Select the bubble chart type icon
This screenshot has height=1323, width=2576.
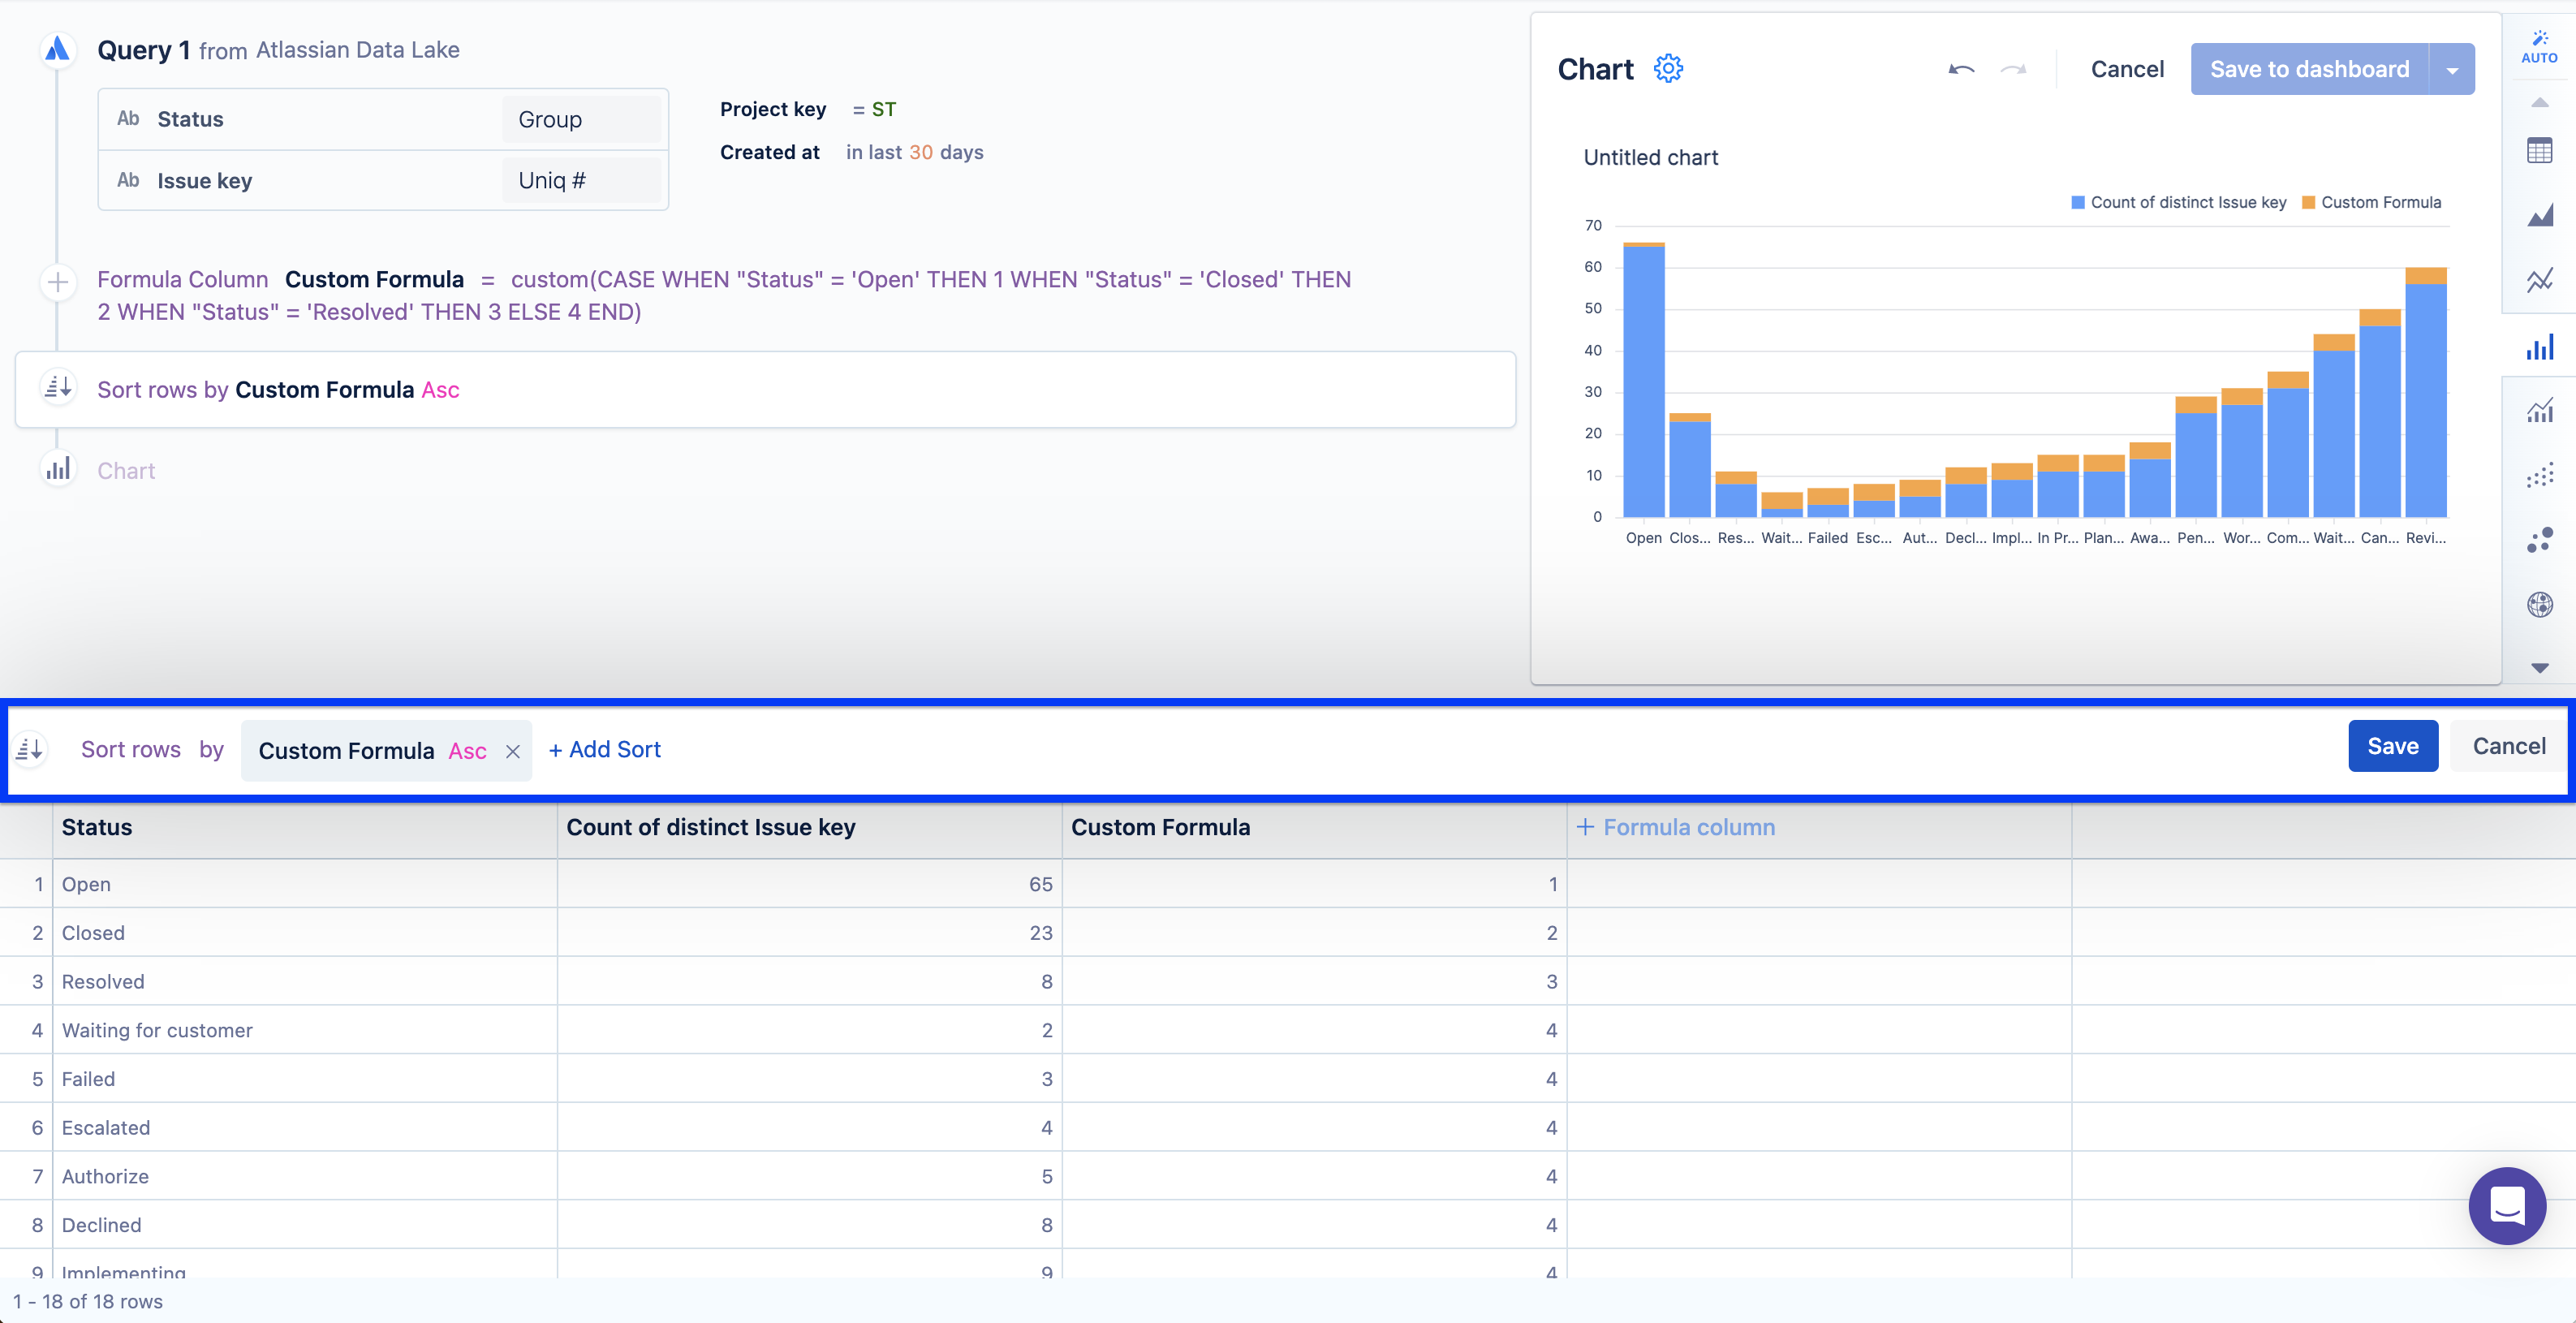click(2539, 540)
